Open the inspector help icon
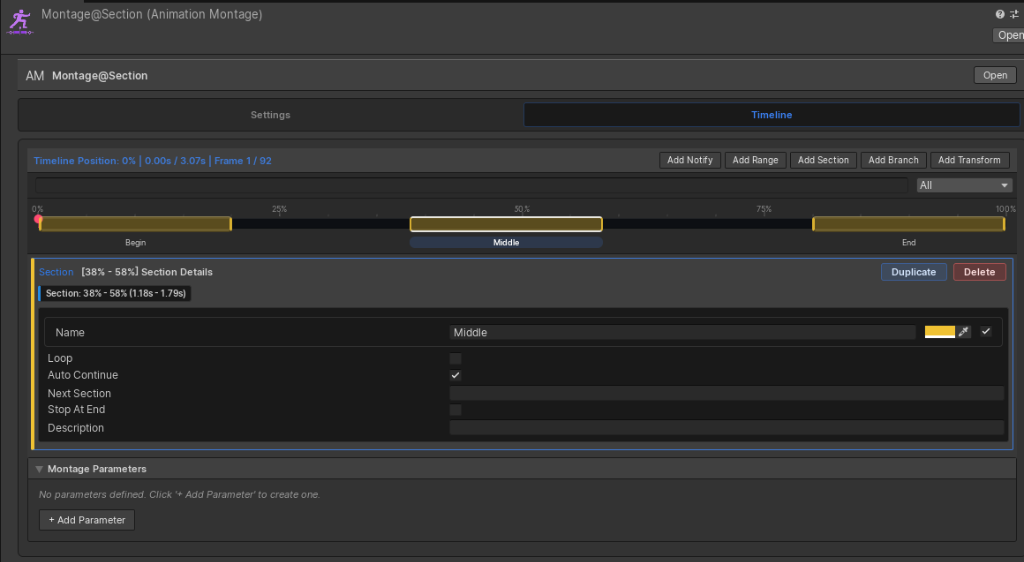Screen dimensions: 1024x562 click(1000, 14)
